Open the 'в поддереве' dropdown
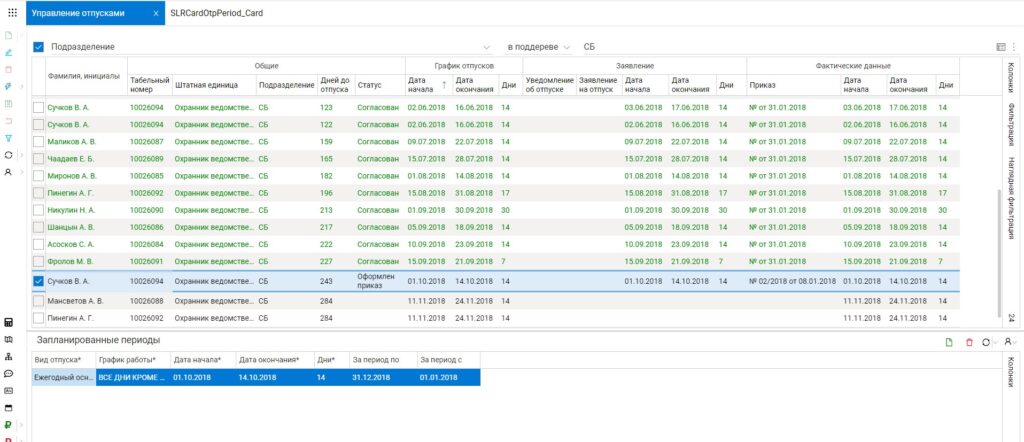 point(539,47)
